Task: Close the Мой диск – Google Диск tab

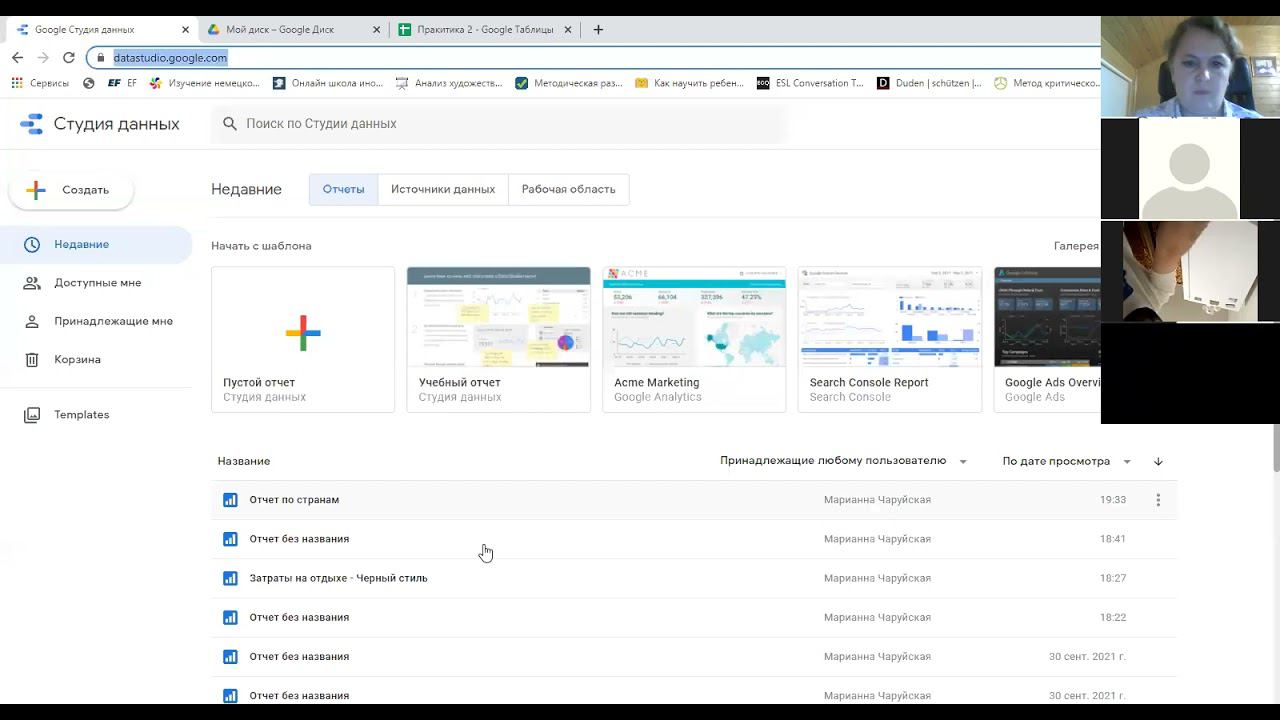Action: click(x=377, y=30)
